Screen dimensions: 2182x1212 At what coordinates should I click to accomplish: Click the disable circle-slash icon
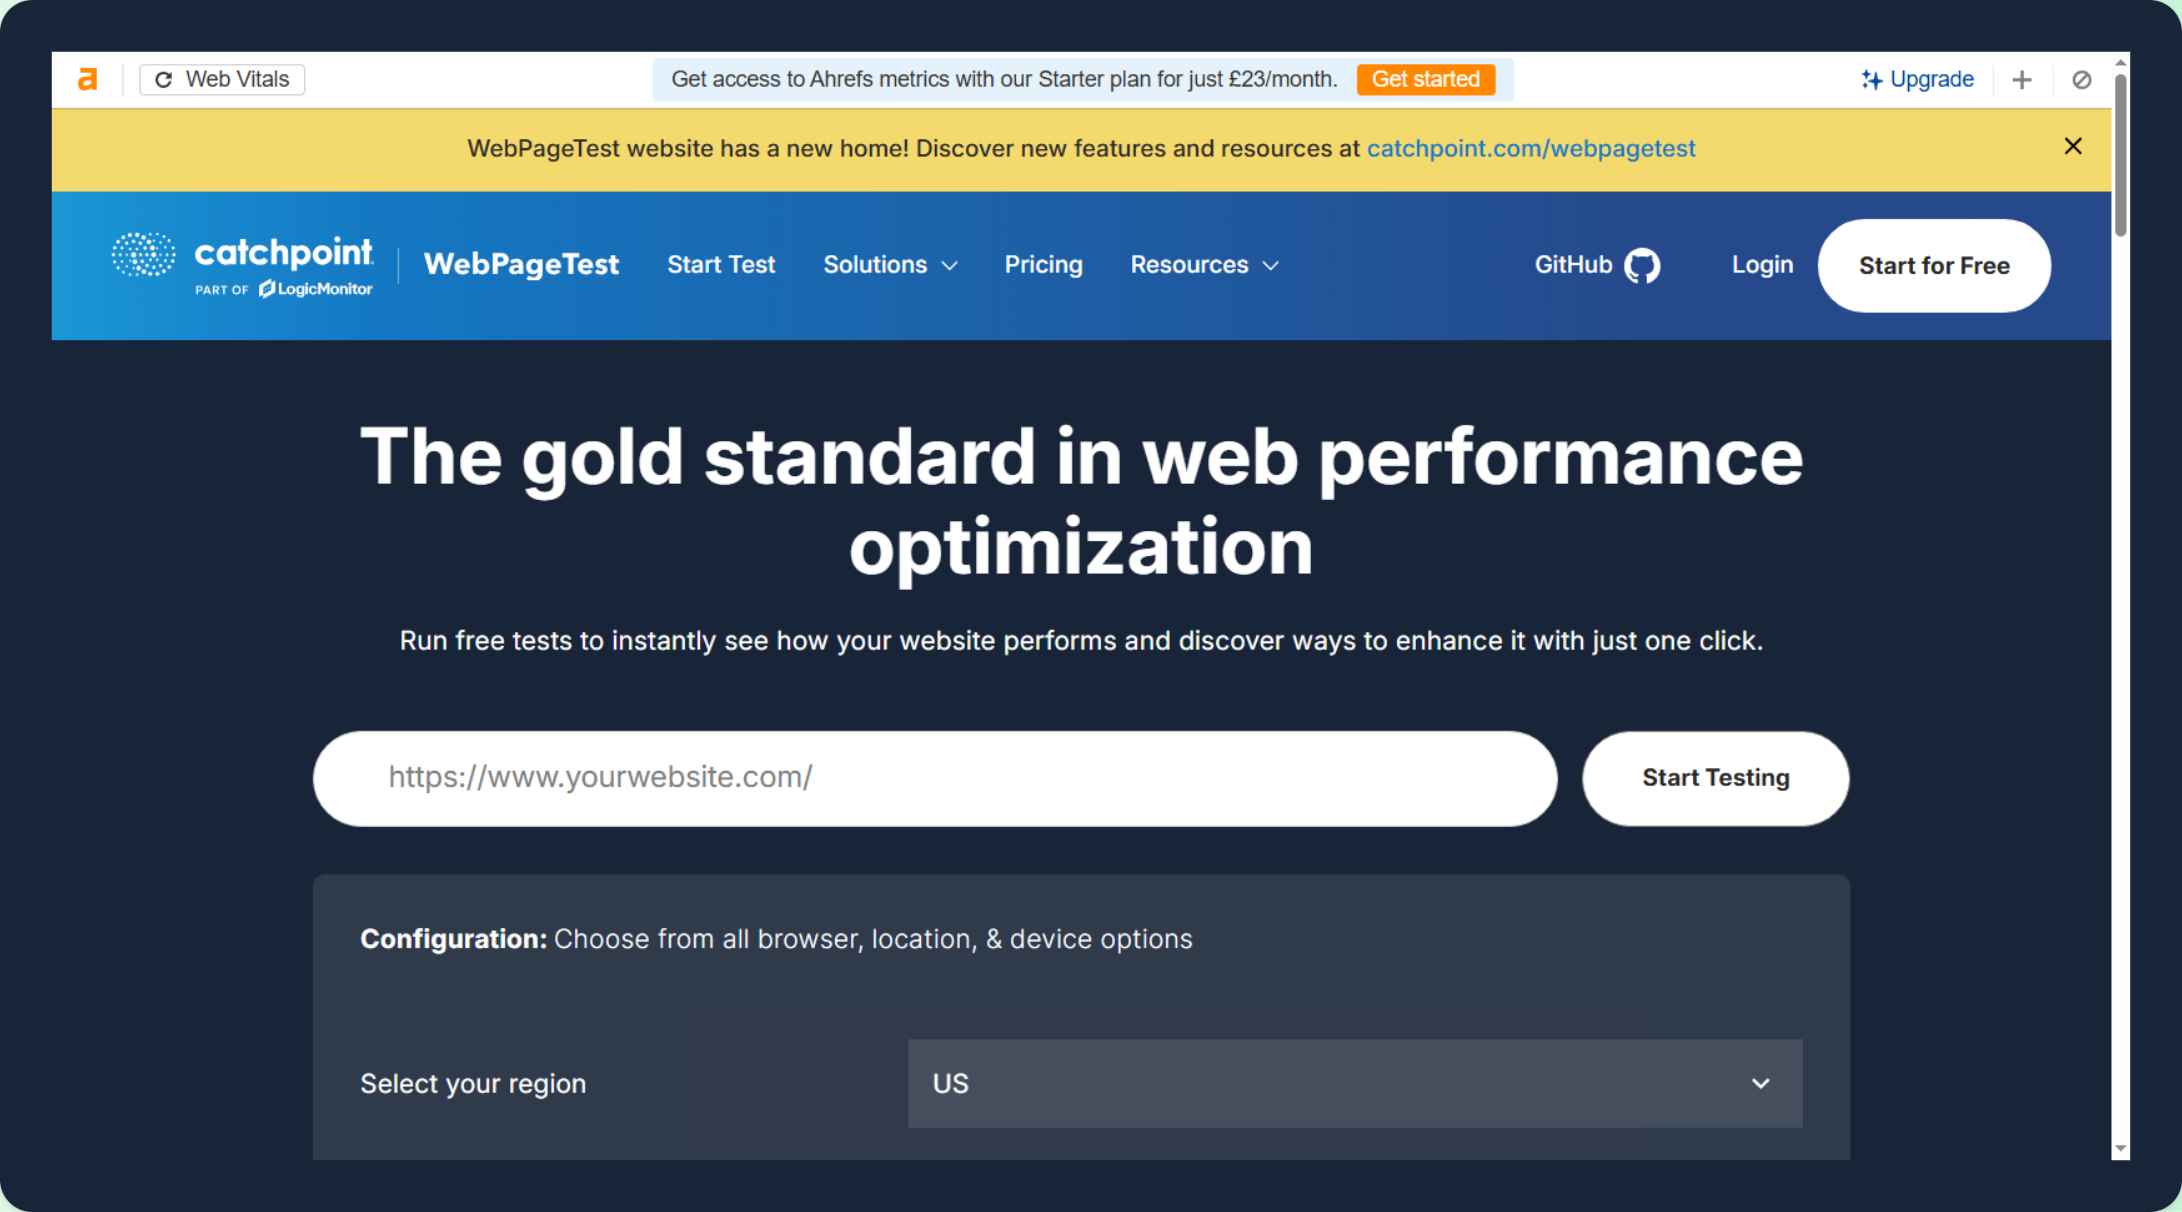2081,80
